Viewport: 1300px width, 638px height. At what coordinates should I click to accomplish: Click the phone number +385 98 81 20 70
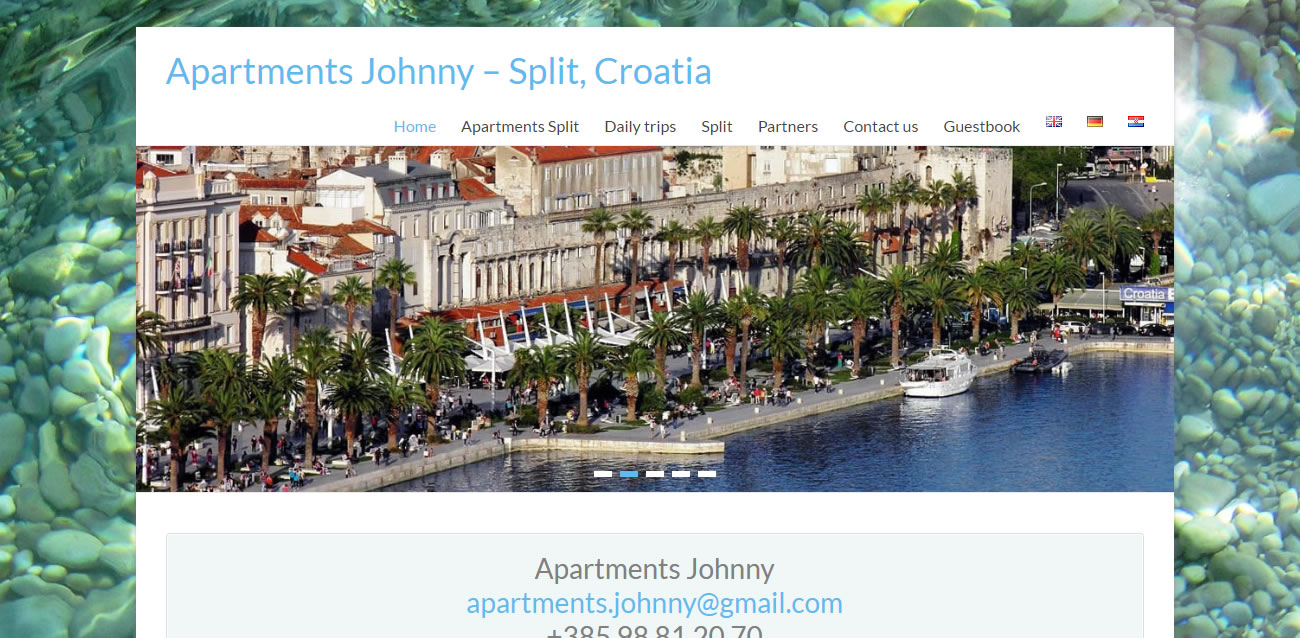point(654,632)
